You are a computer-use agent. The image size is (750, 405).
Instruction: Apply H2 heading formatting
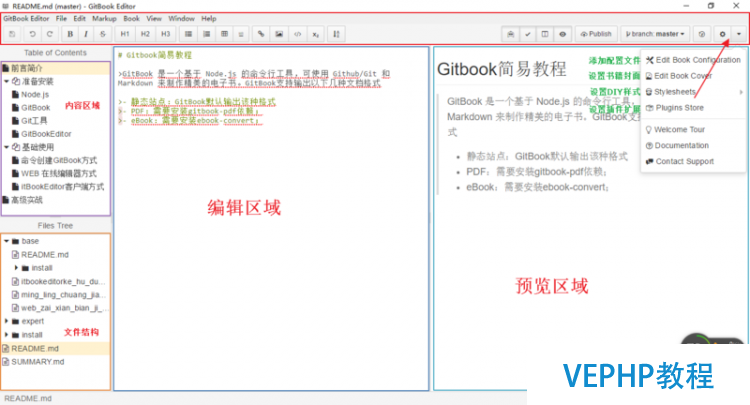[x=145, y=34]
